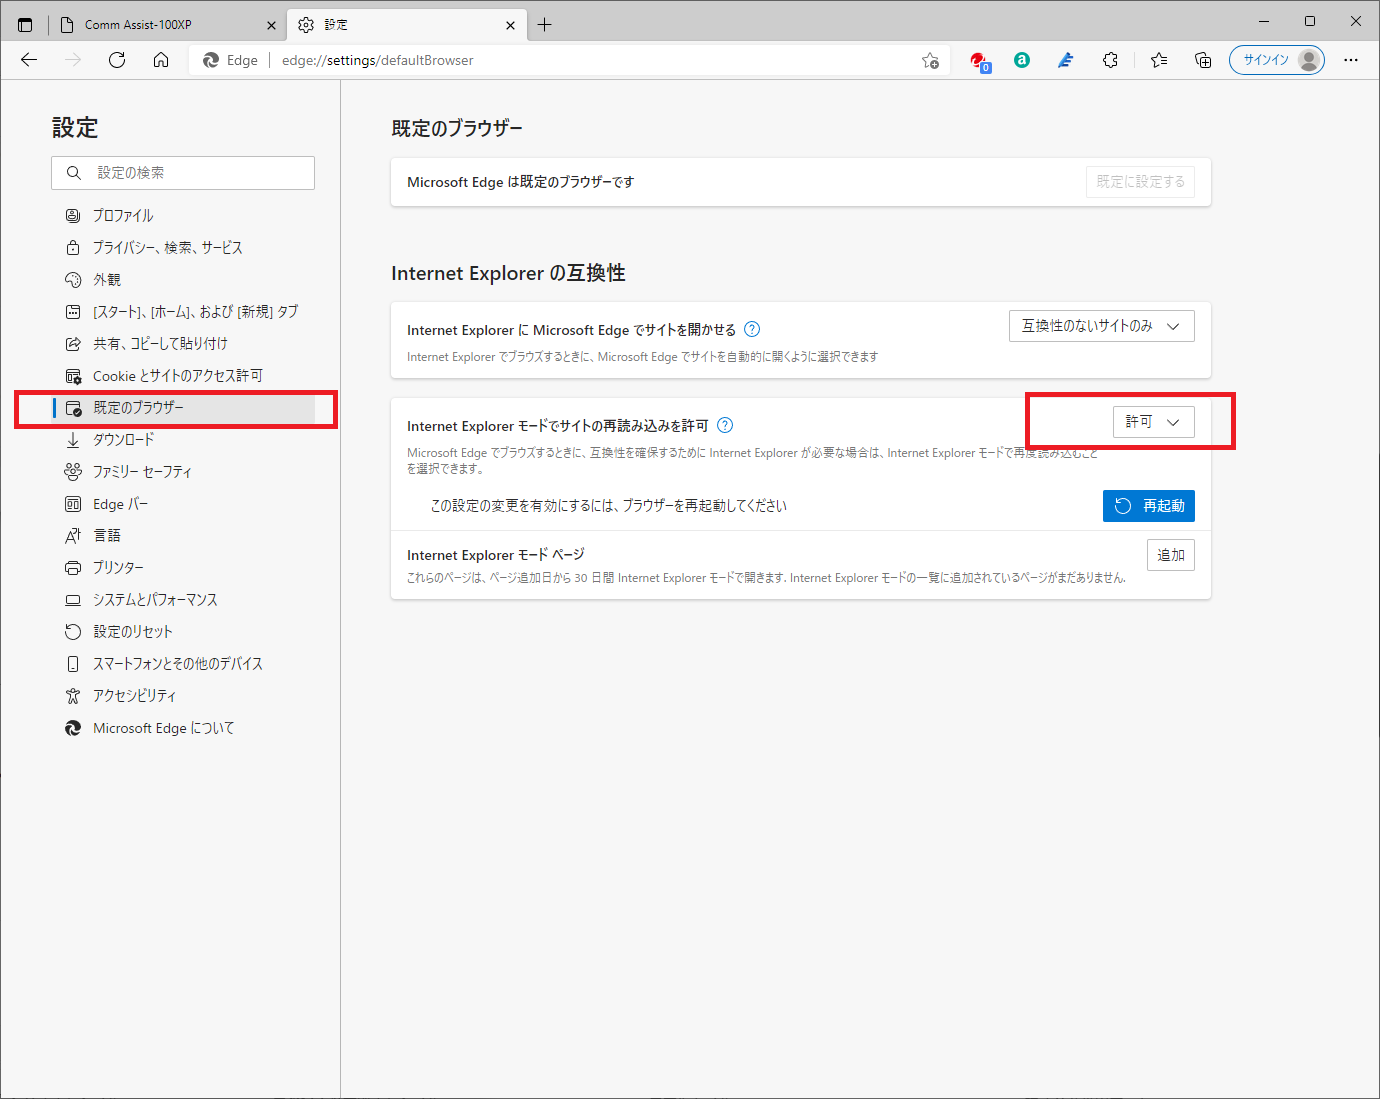
Task: Open the blue pen extension icon
Action: coord(1066,60)
